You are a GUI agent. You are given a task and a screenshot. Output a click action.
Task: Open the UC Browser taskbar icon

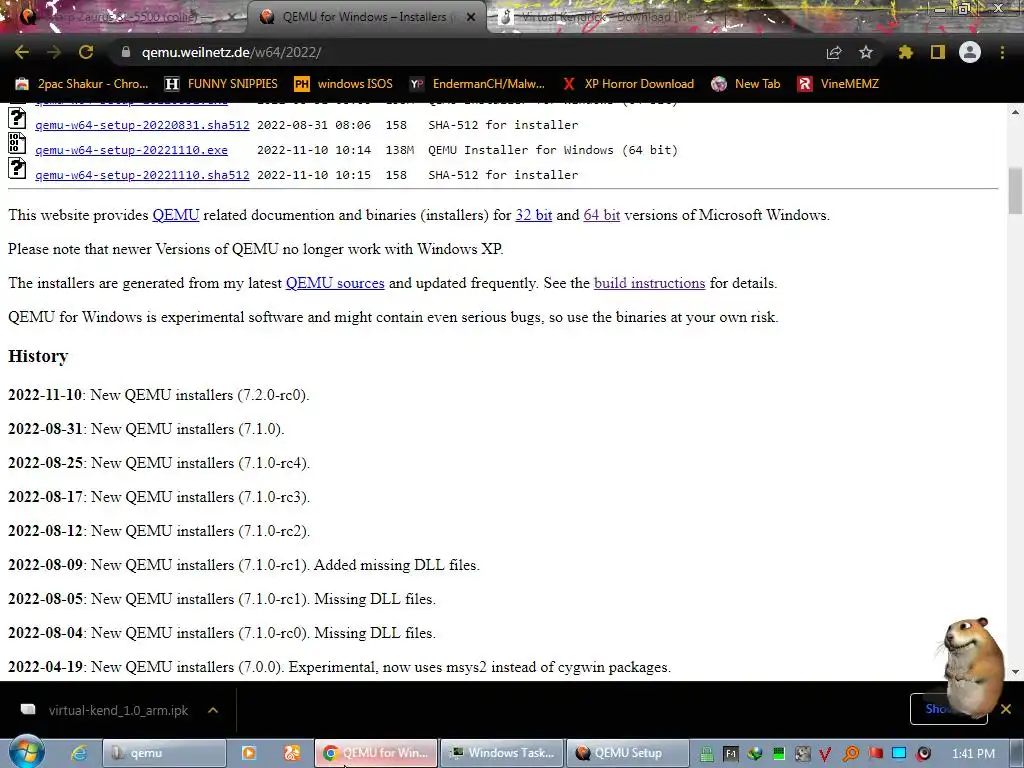coord(292,753)
